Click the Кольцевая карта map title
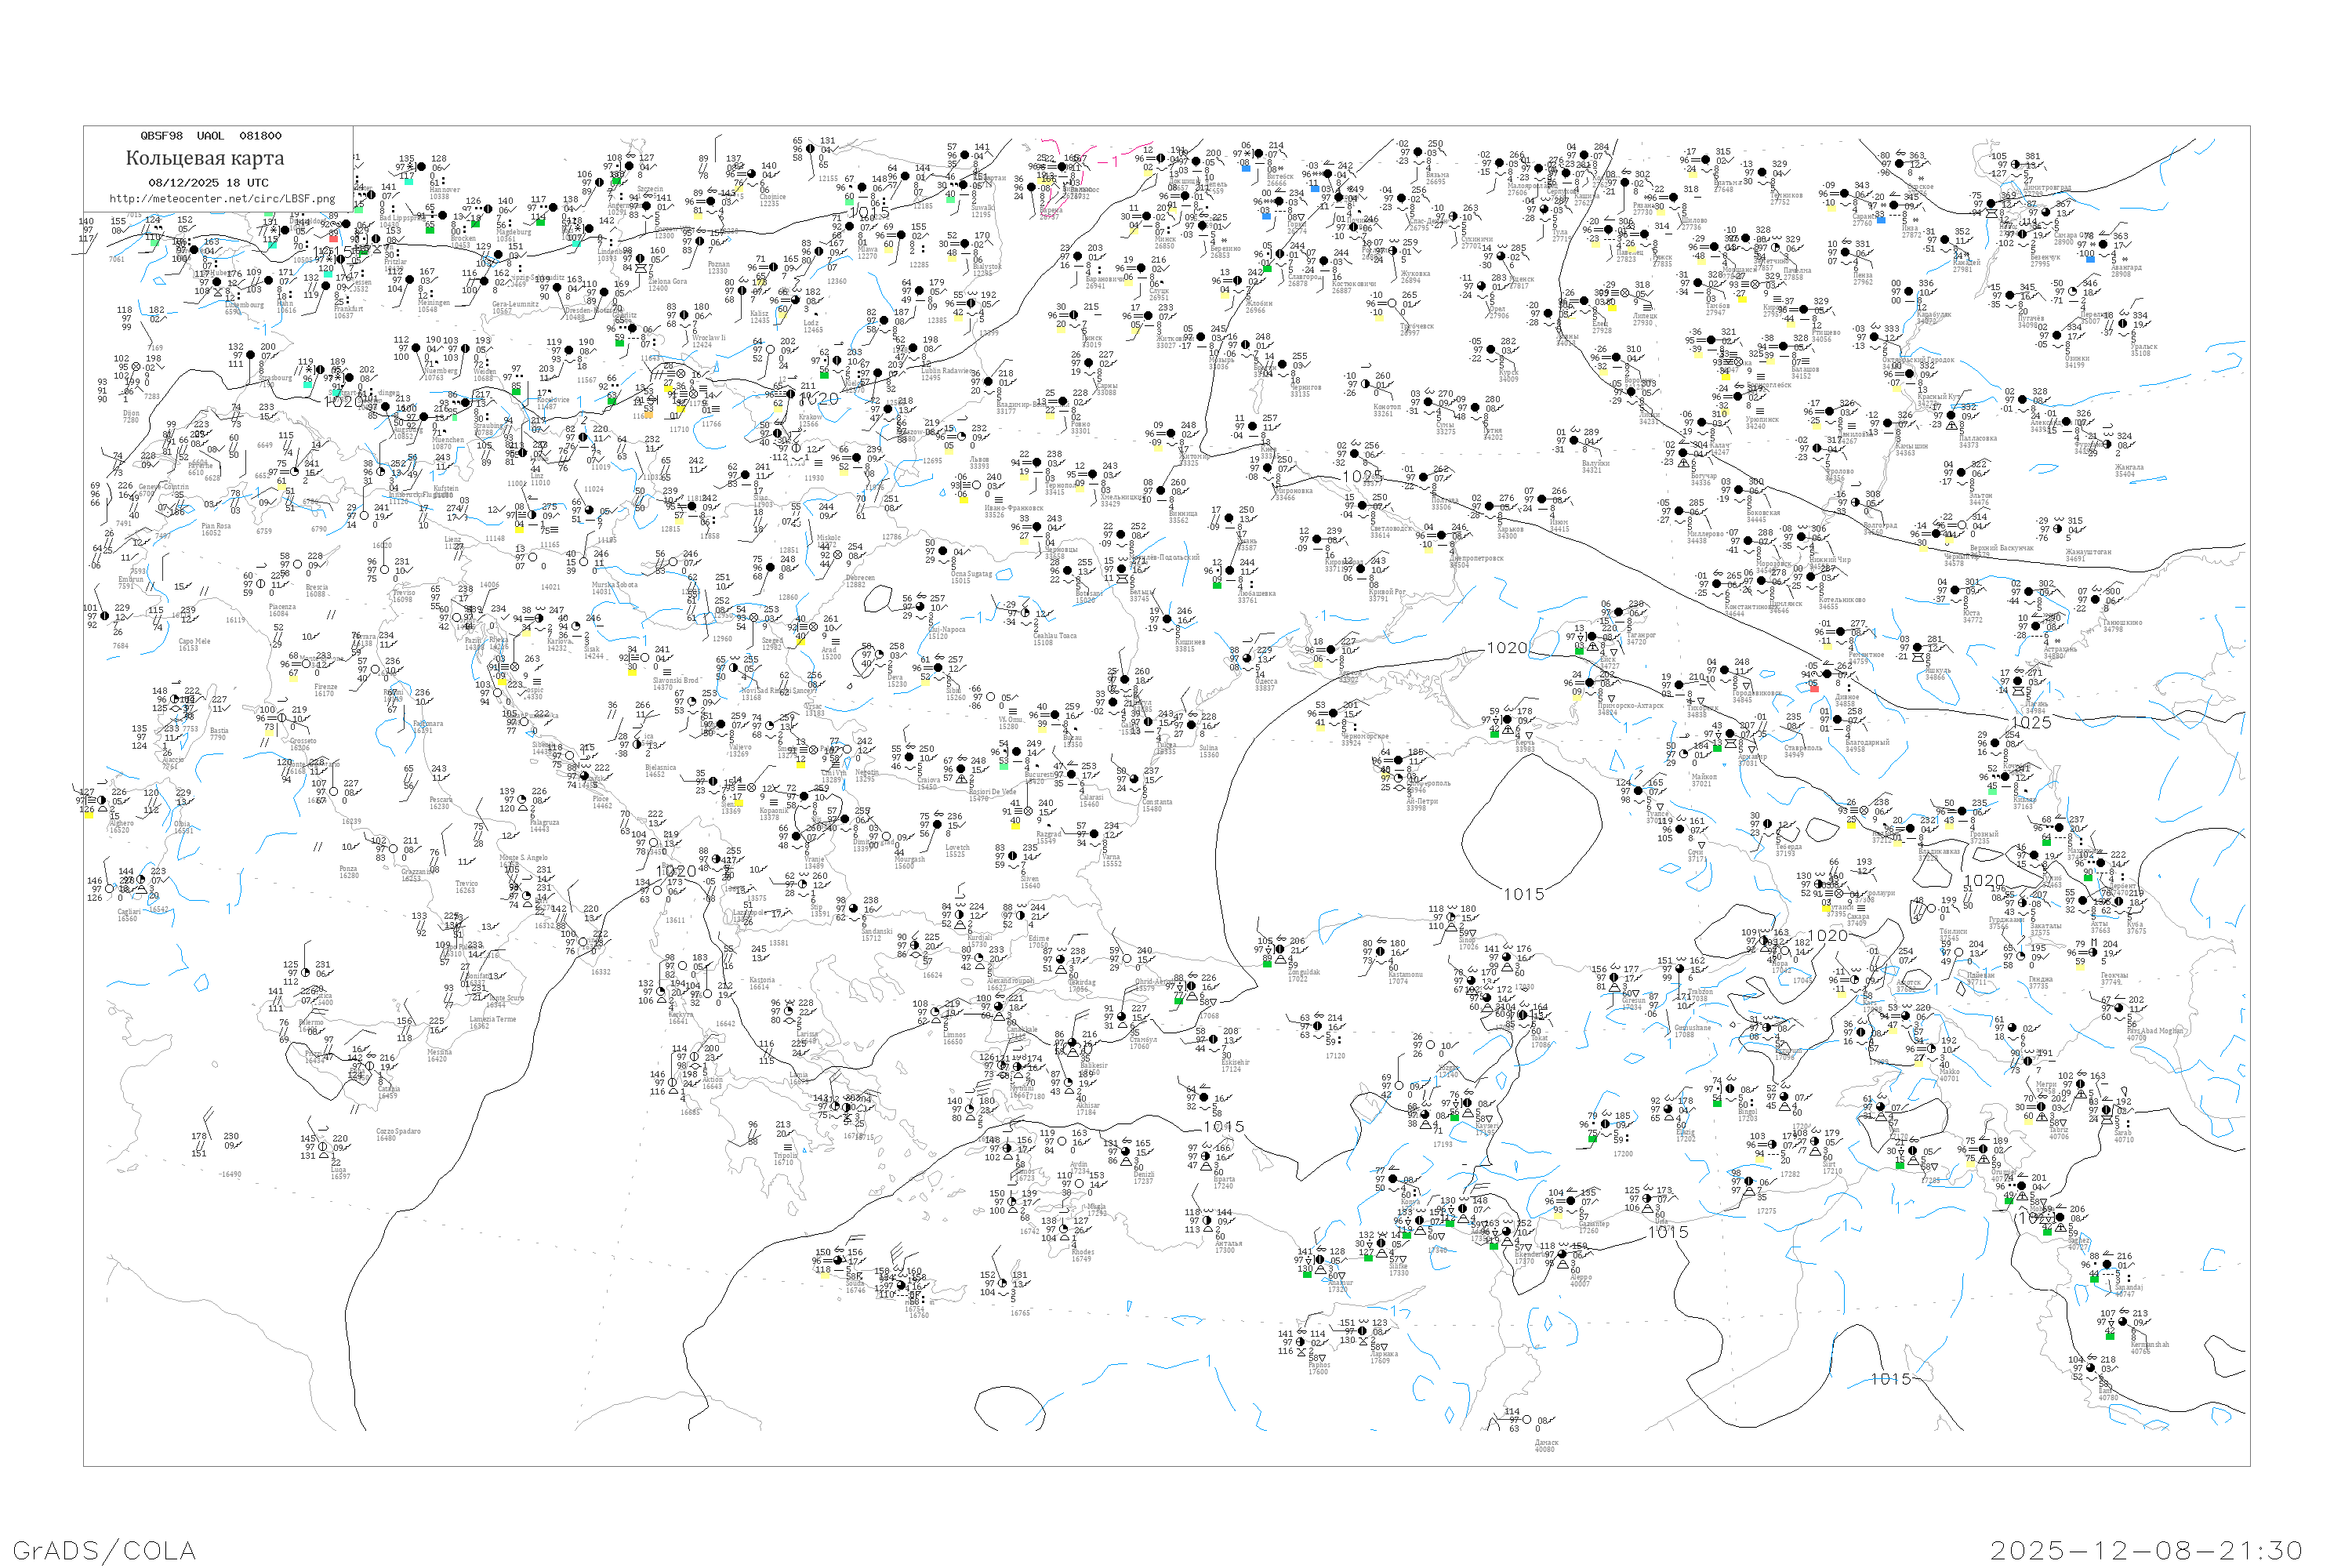 tap(205, 158)
